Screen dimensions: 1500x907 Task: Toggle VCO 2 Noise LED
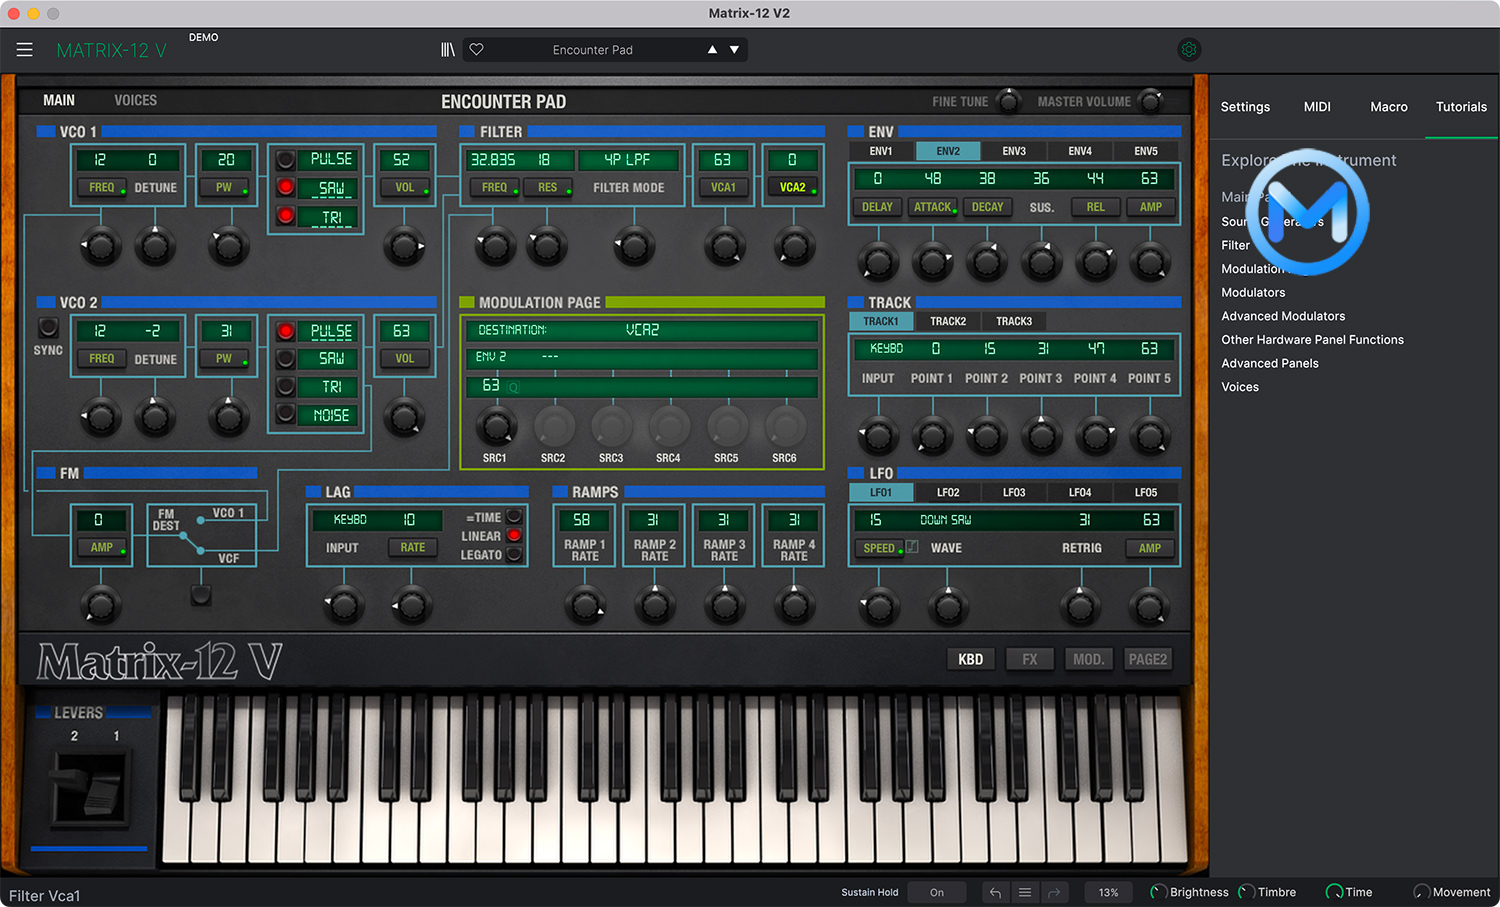286,413
